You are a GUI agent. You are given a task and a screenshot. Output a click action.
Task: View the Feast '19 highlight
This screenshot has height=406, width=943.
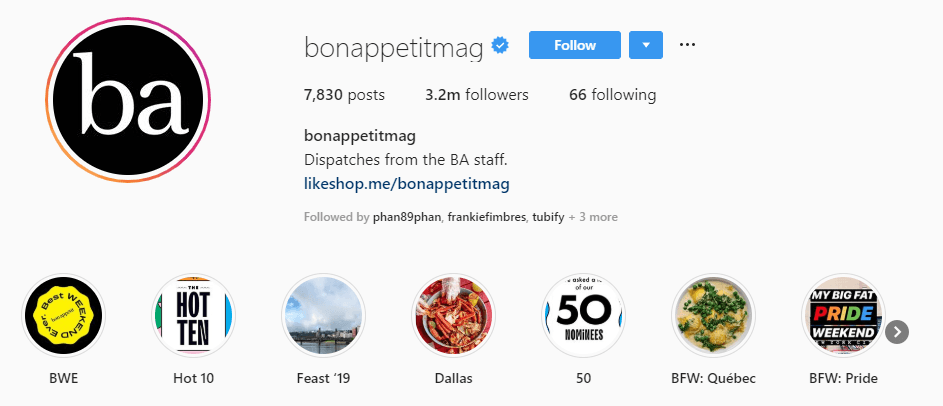tap(323, 317)
